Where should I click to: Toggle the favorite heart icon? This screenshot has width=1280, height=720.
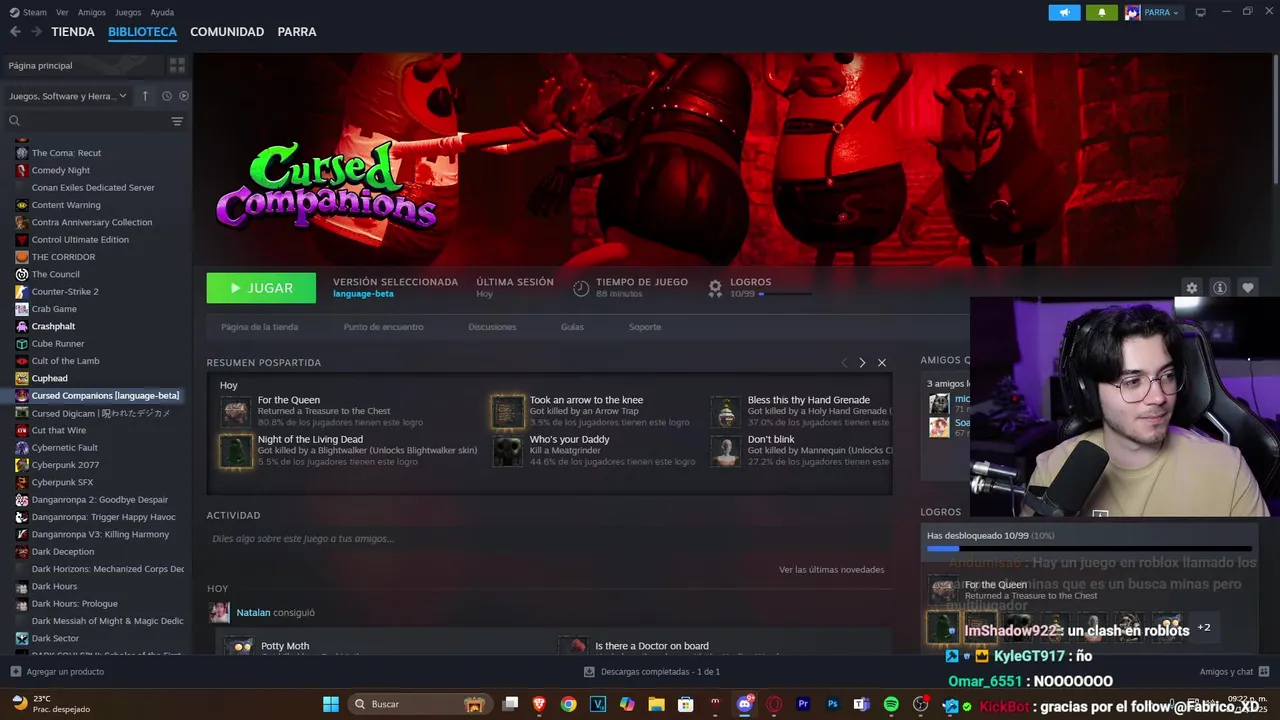tap(1248, 288)
